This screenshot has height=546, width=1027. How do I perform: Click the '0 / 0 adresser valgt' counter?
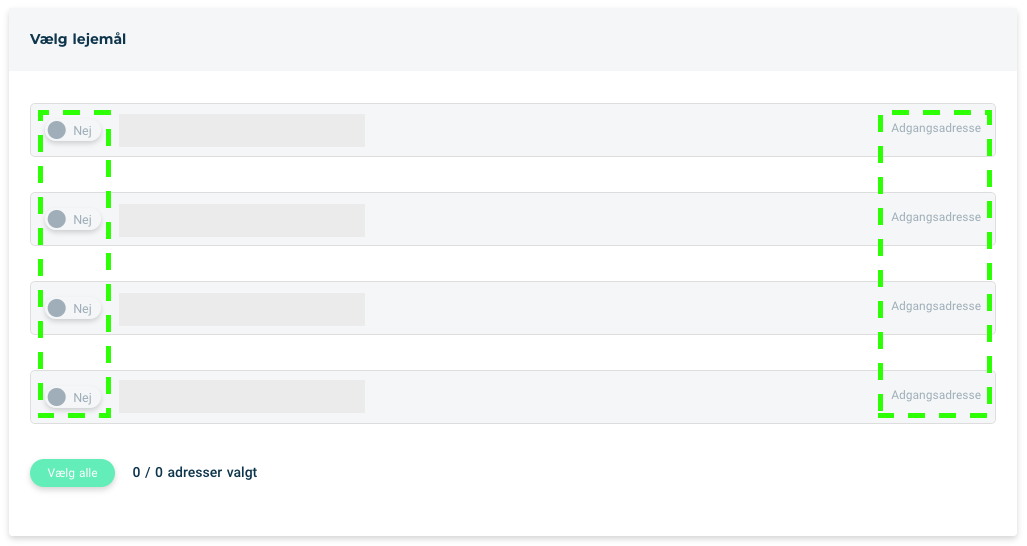pos(195,473)
